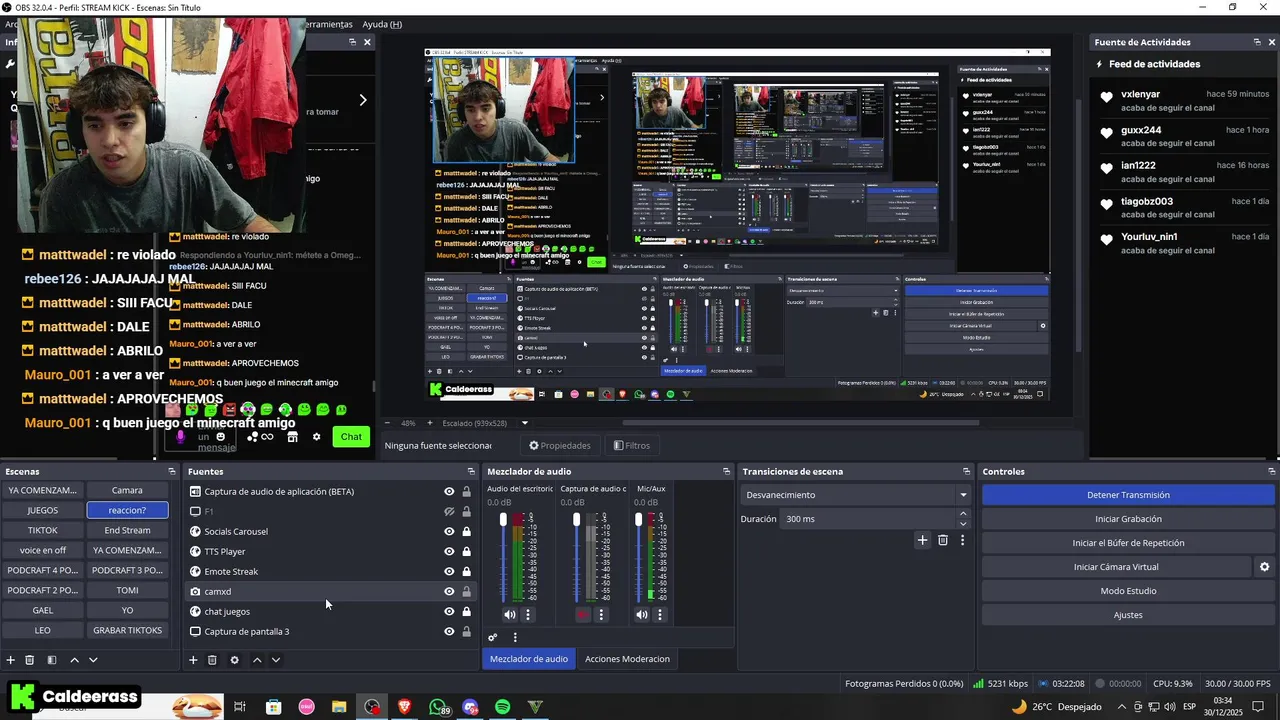Screen dimensions: 1280x720
Task: Mute the Audio del escritorio channel
Action: (510, 615)
